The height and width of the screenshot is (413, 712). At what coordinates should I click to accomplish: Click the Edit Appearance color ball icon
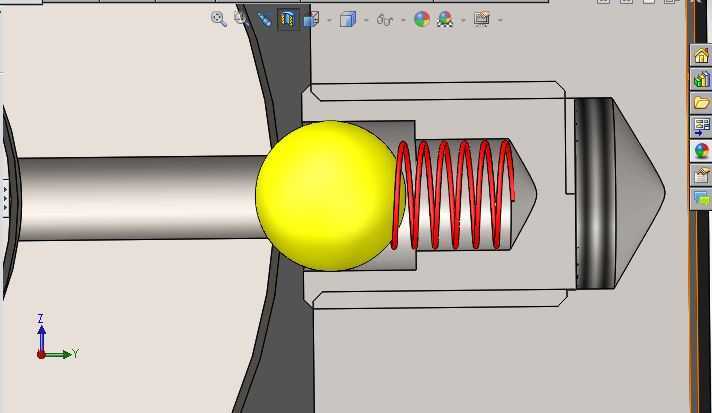[422, 20]
